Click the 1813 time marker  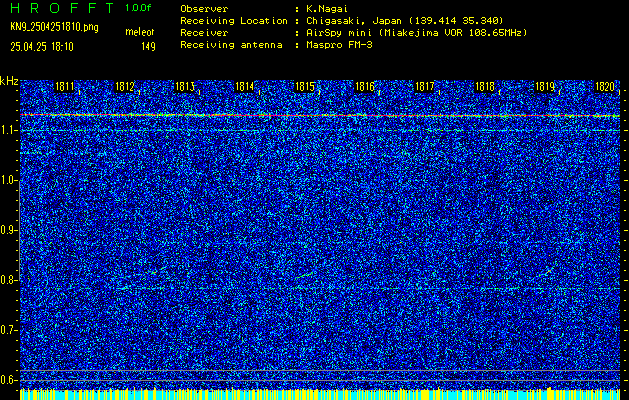pyautogui.click(x=185, y=86)
